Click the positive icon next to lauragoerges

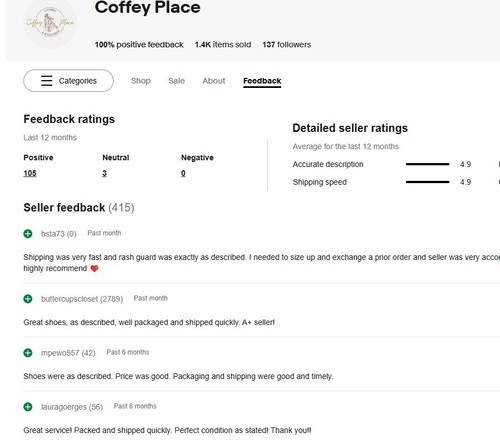[28, 407]
